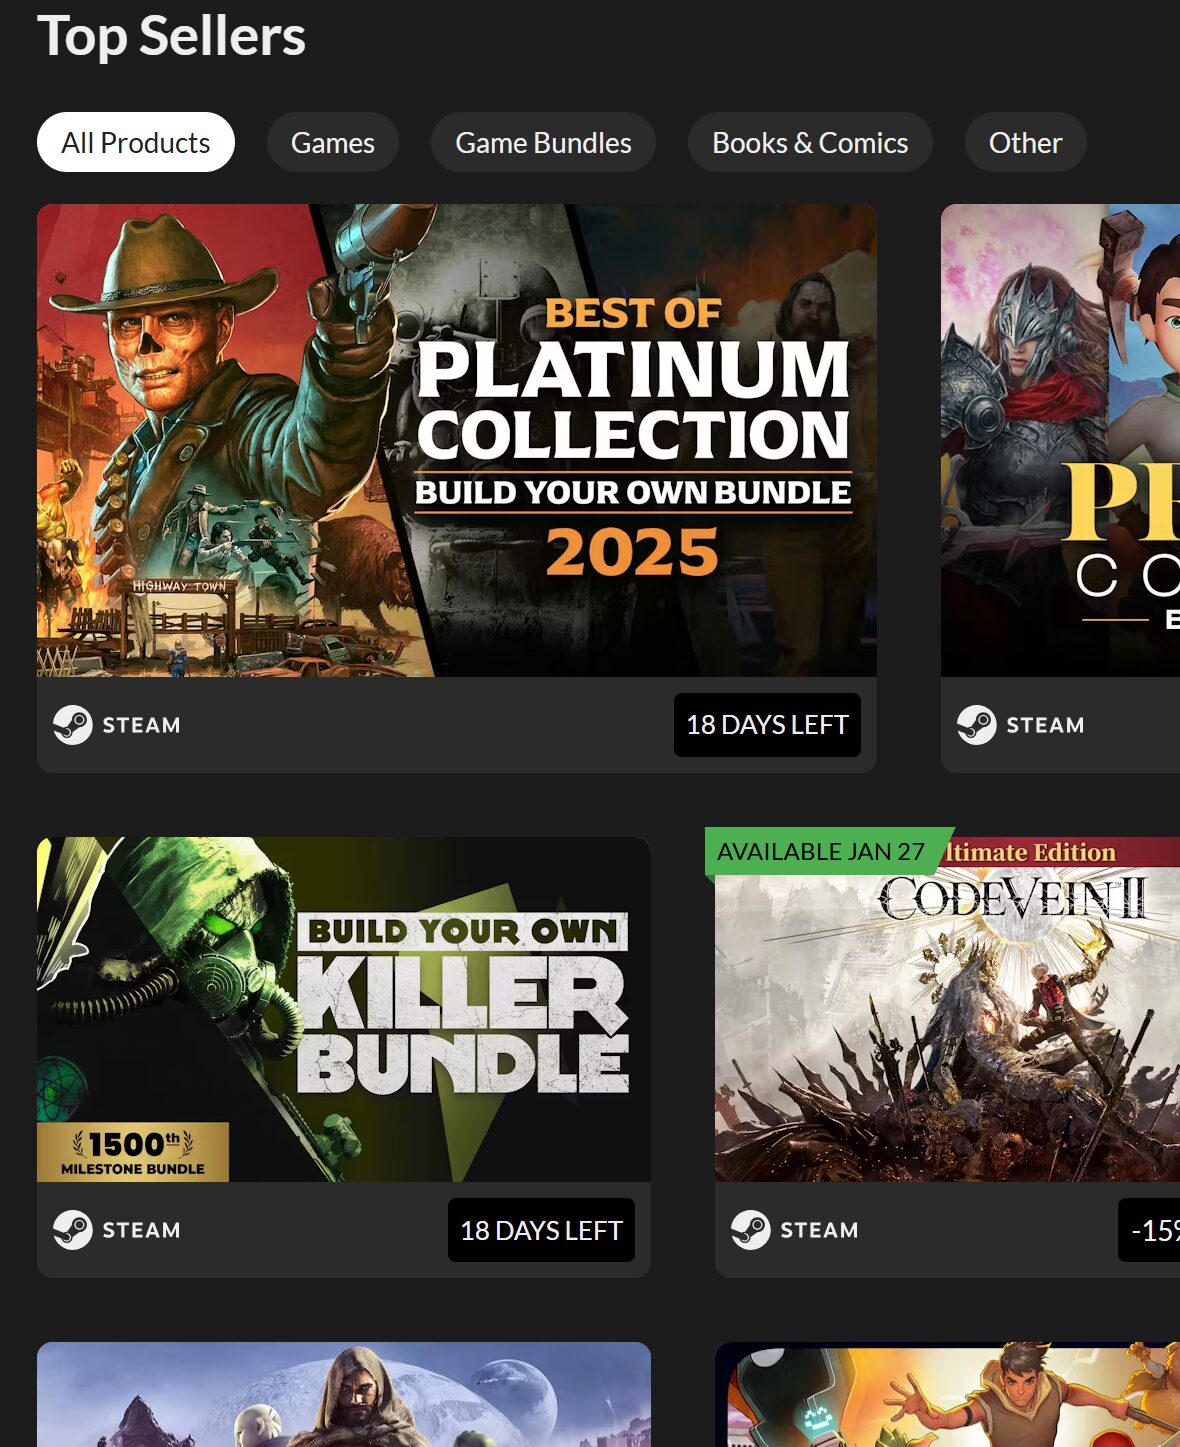Viewport: 1180px width, 1447px height.
Task: Click the Top Sellers heading
Action: tap(171, 36)
